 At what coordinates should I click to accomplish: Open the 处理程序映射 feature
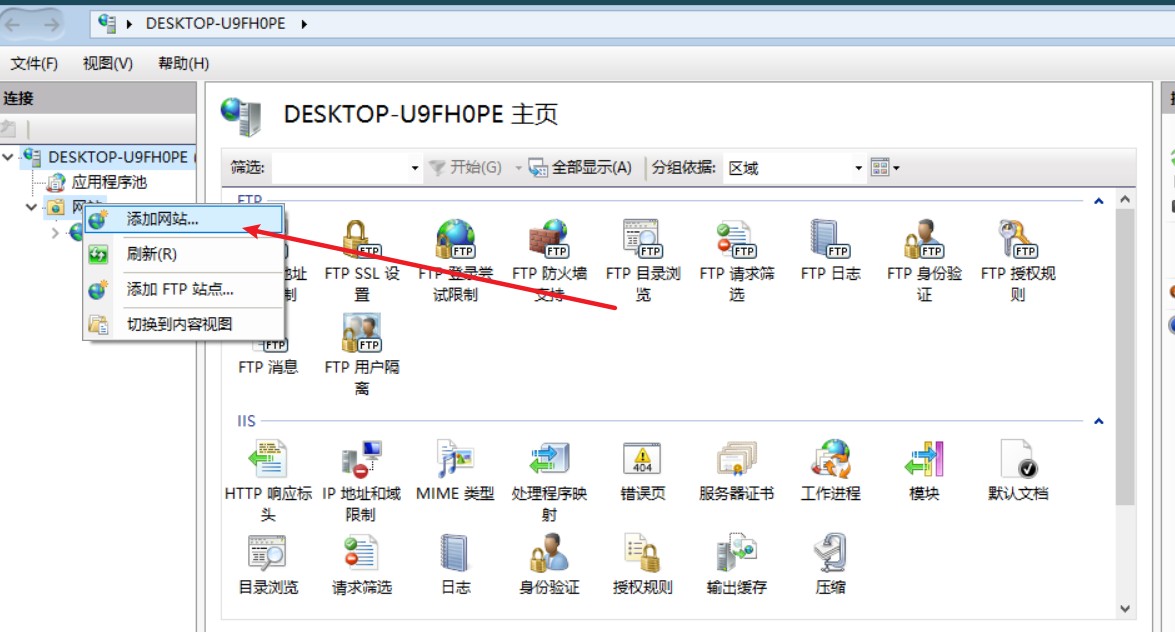pyautogui.click(x=549, y=481)
